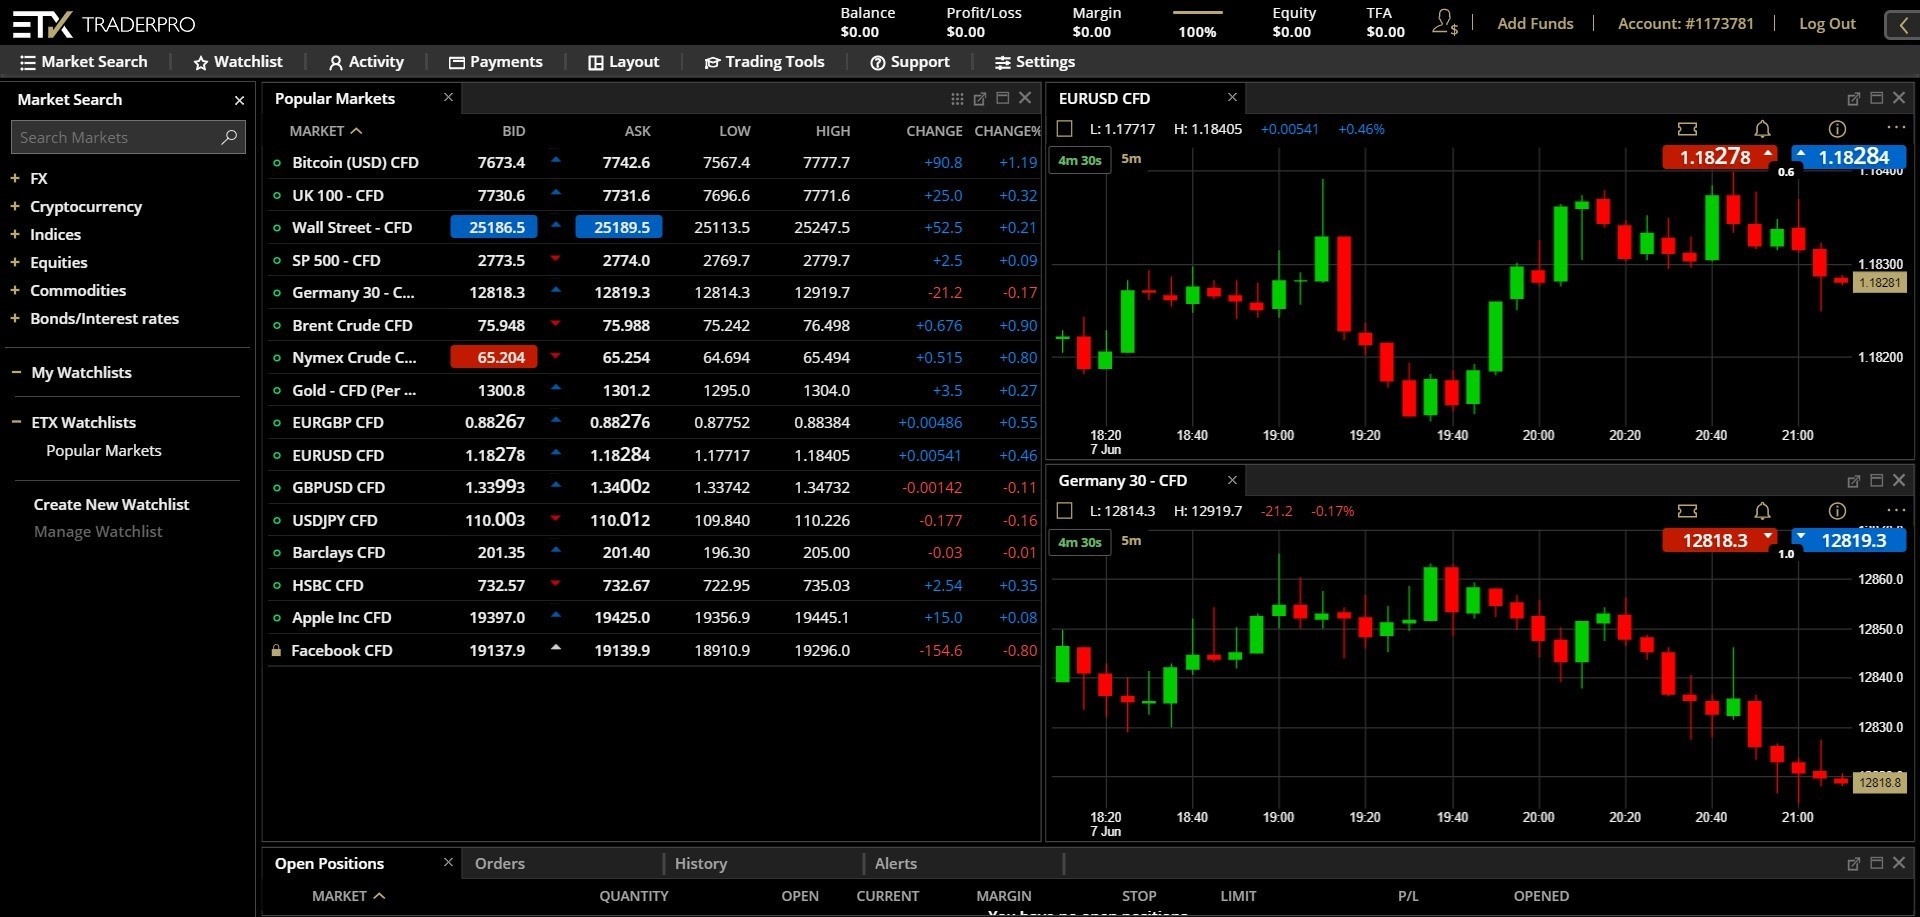Click the search magnifier in Market Search
The height and width of the screenshot is (917, 1920).
(x=229, y=137)
